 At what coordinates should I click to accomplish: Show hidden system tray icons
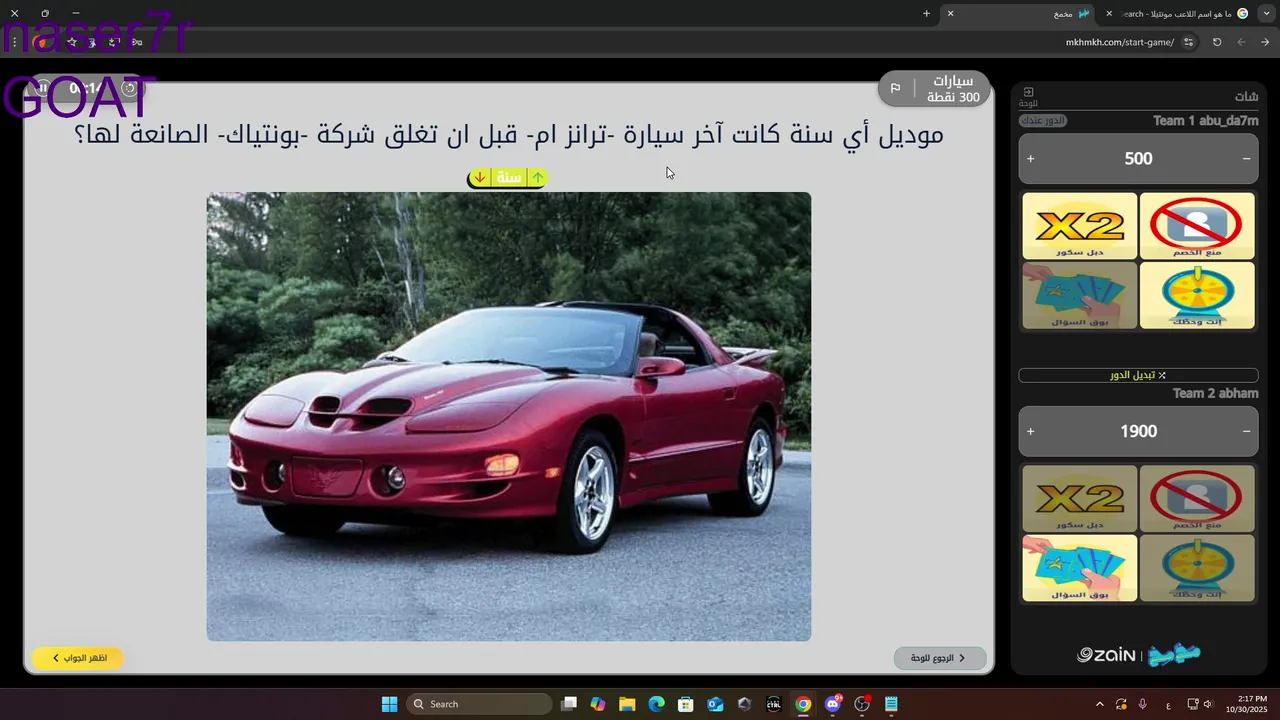(1100, 704)
